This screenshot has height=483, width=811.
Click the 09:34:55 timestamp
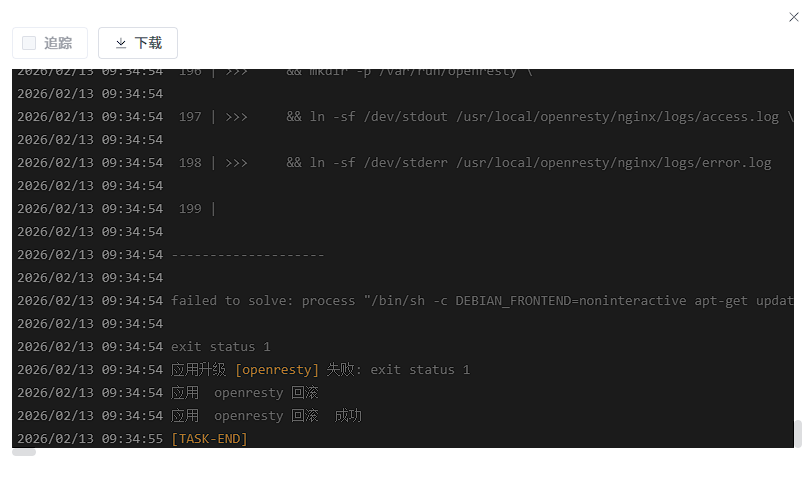[x=132, y=439]
